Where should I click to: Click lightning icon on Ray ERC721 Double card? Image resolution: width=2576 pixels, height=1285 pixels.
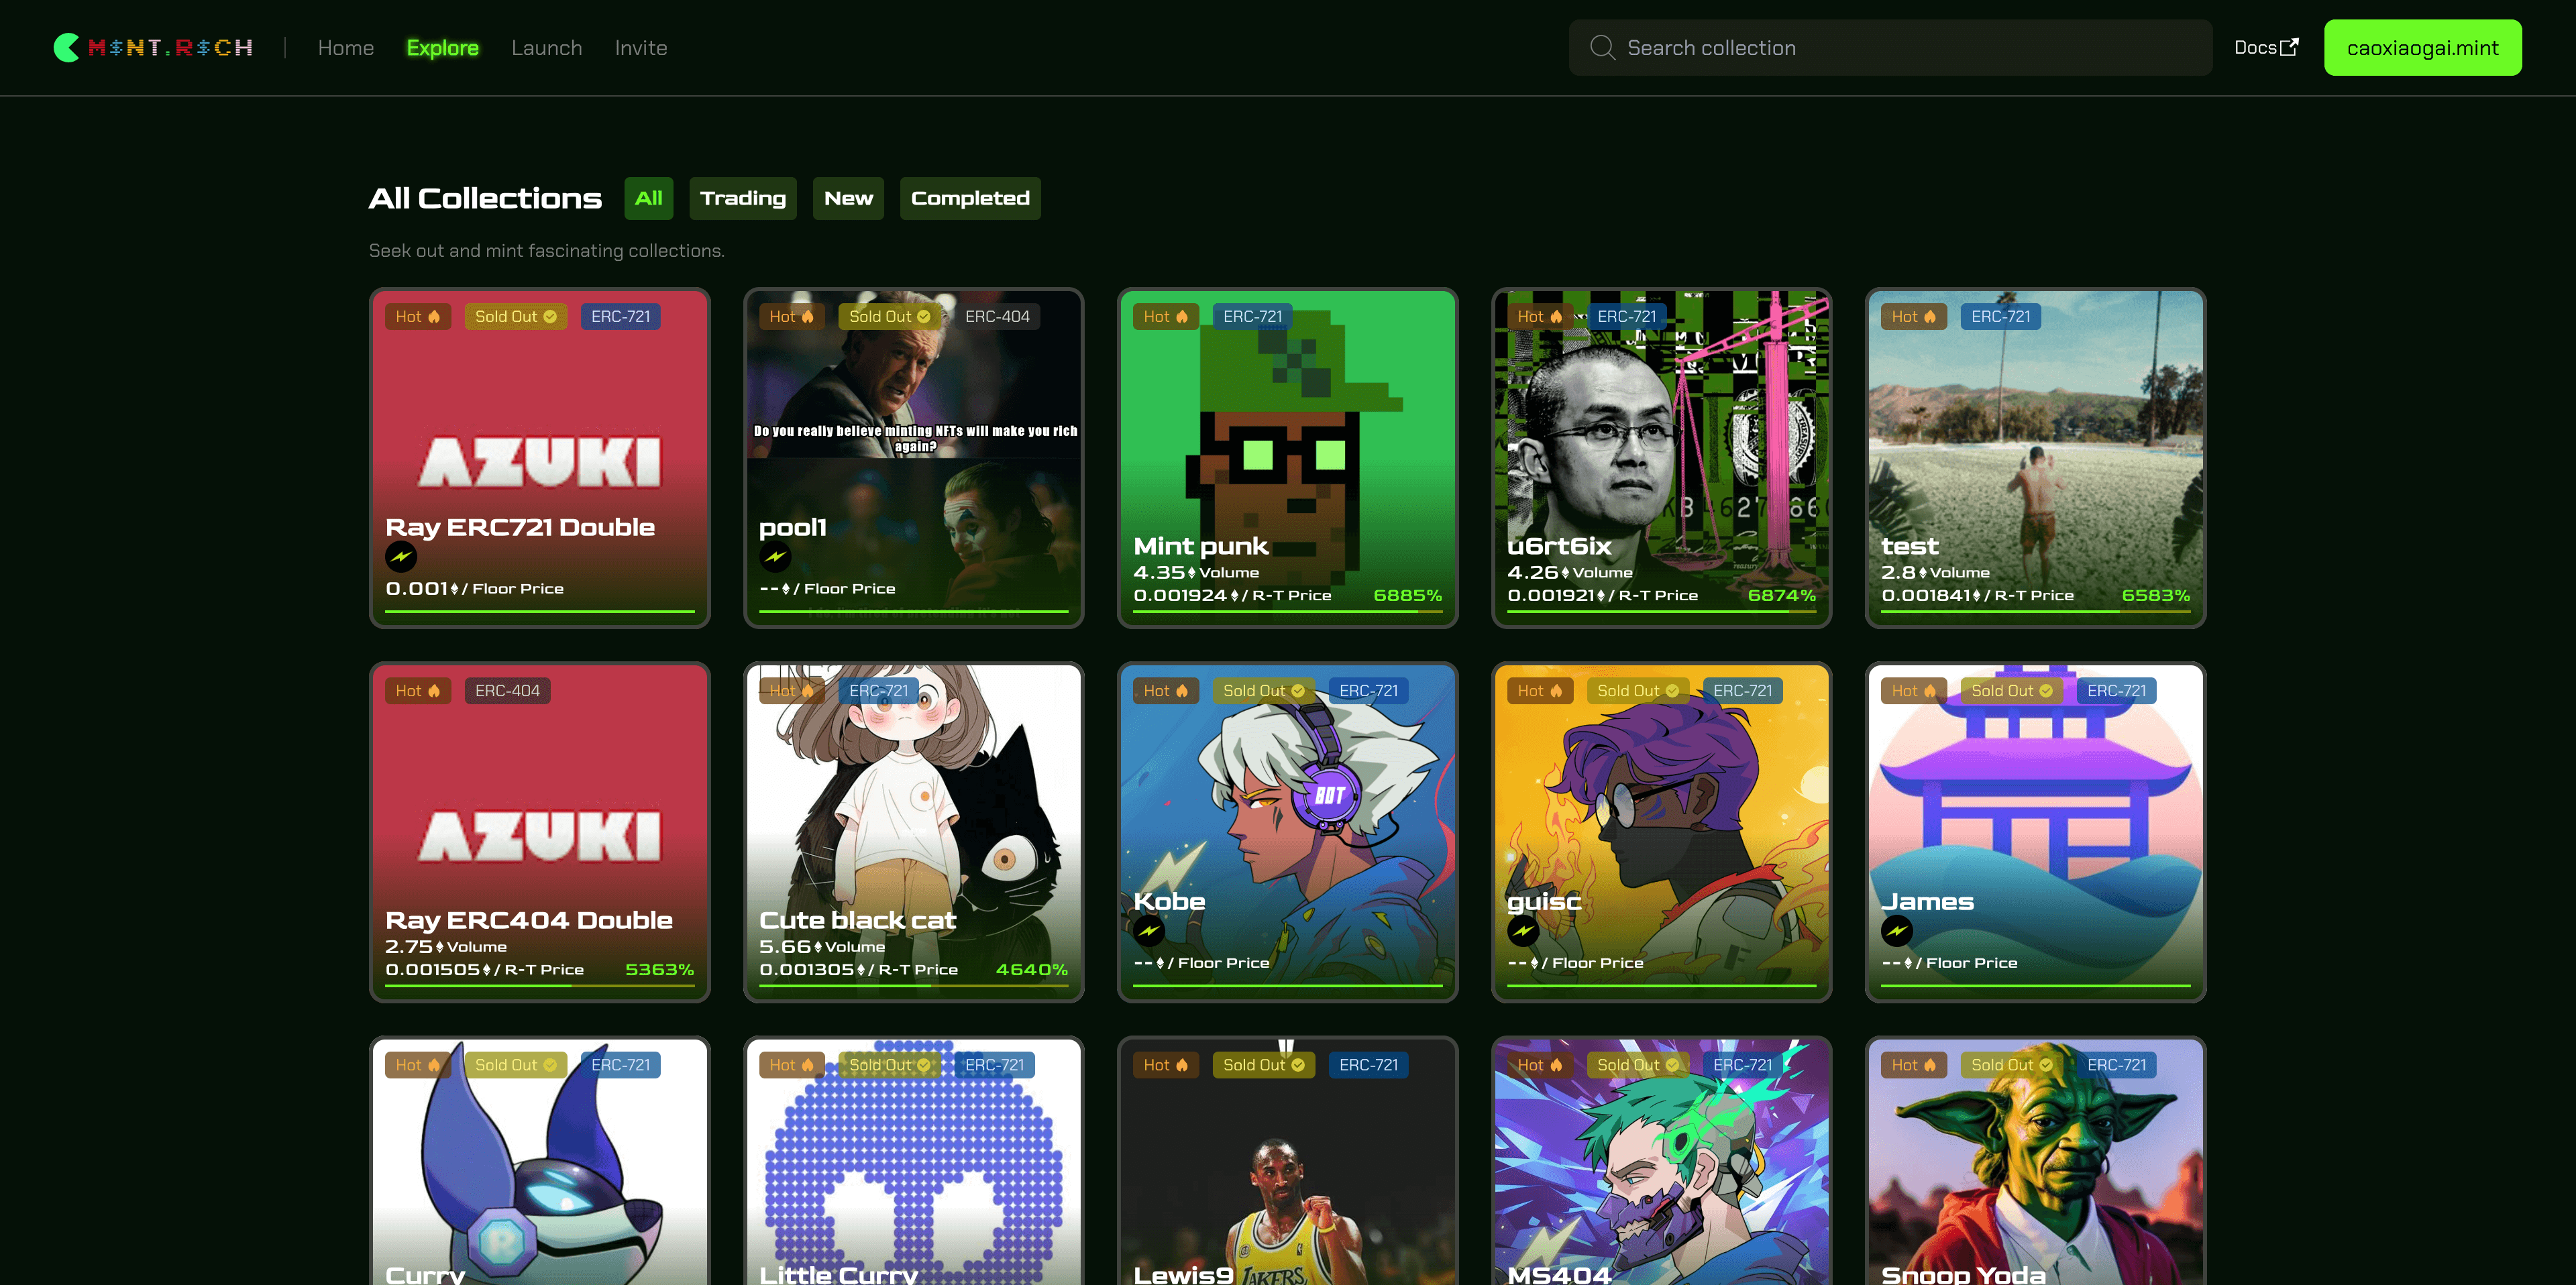click(x=401, y=557)
